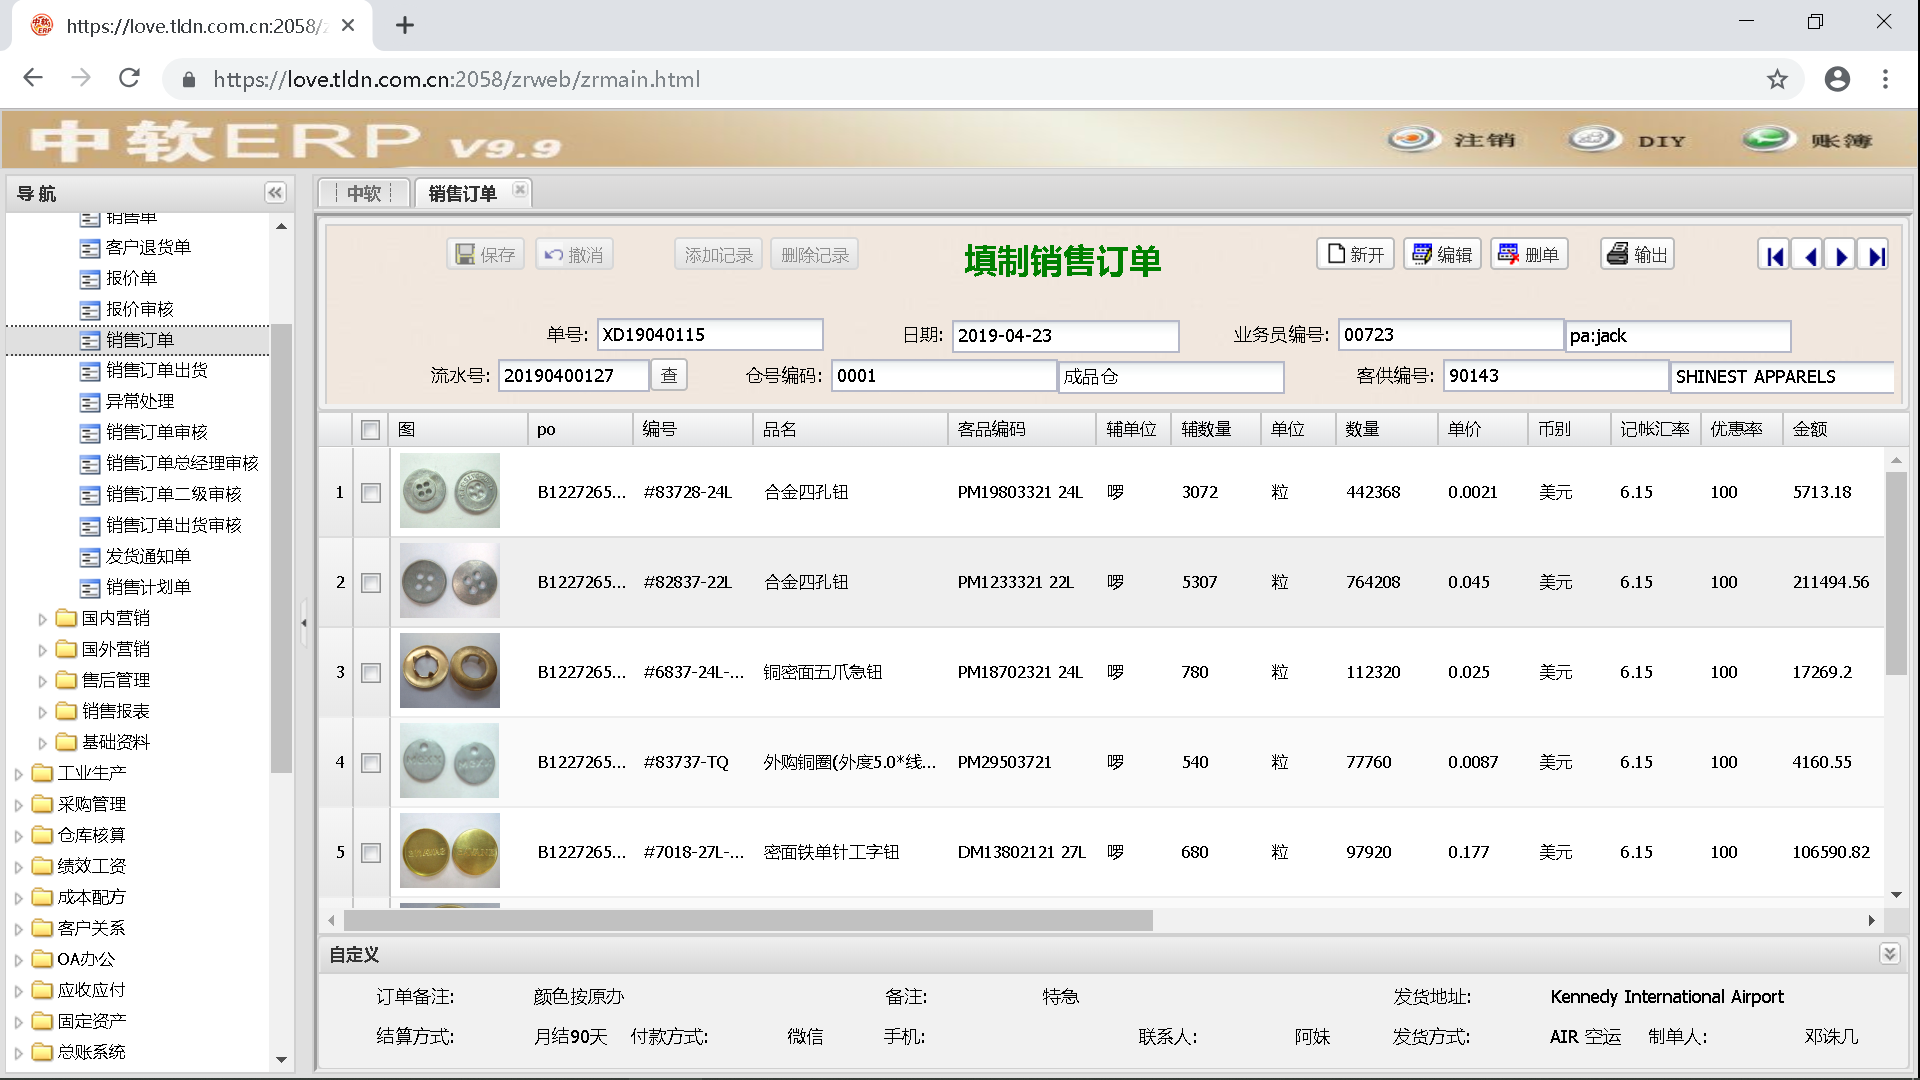
Task: Check the checkbox for row 4 #83737-TQ
Action: click(x=371, y=763)
